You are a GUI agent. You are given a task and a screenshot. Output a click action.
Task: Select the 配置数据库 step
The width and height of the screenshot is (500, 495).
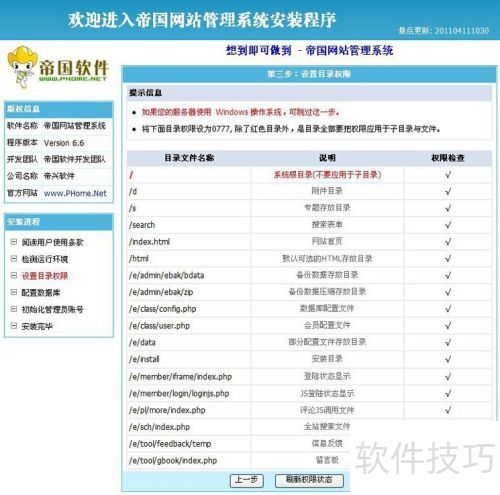coord(41,293)
